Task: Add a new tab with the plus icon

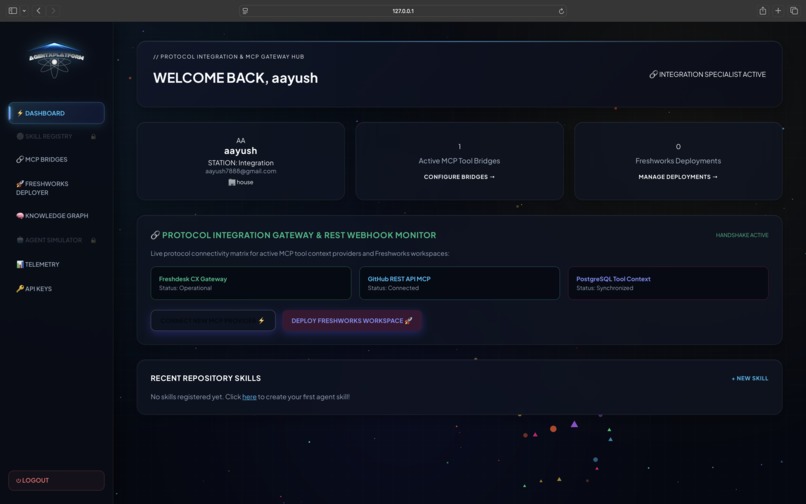Action: [778, 11]
